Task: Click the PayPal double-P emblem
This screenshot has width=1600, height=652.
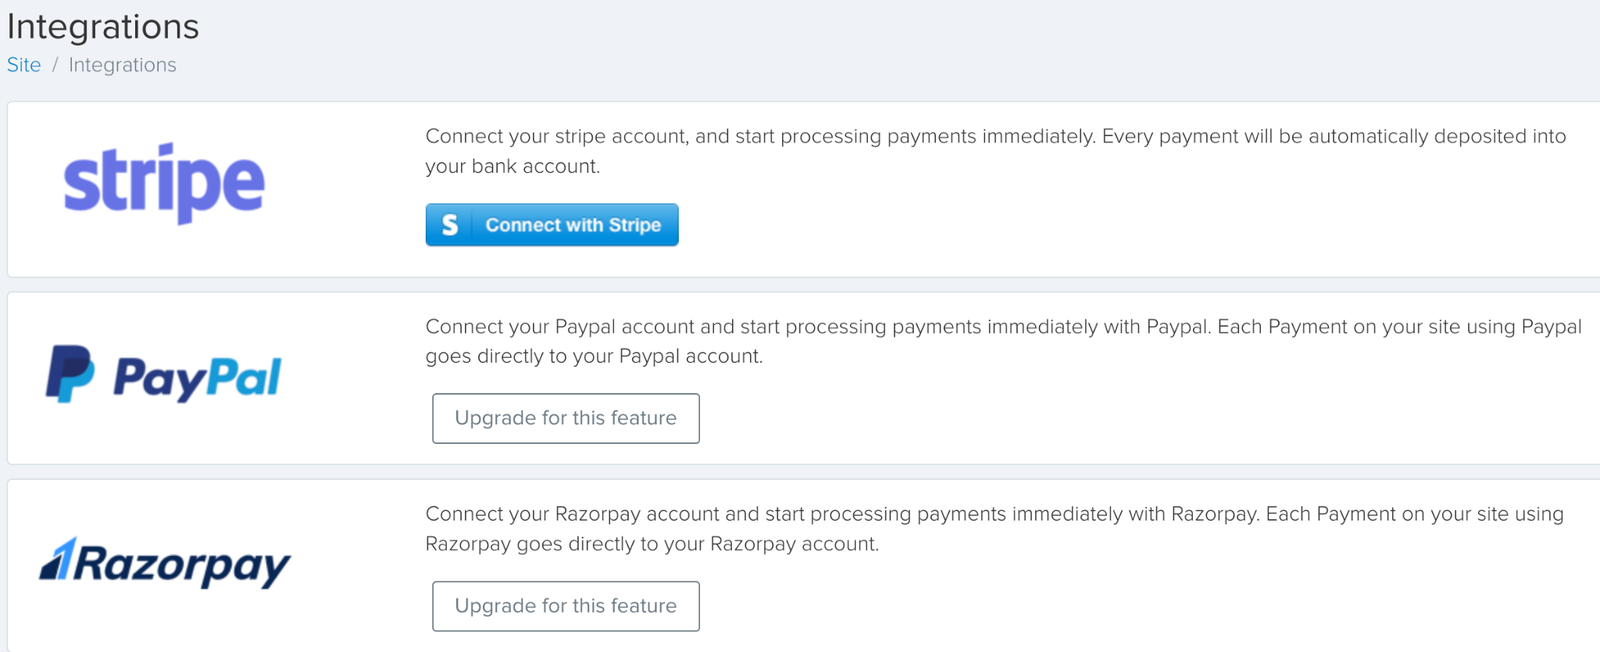Action: point(70,375)
